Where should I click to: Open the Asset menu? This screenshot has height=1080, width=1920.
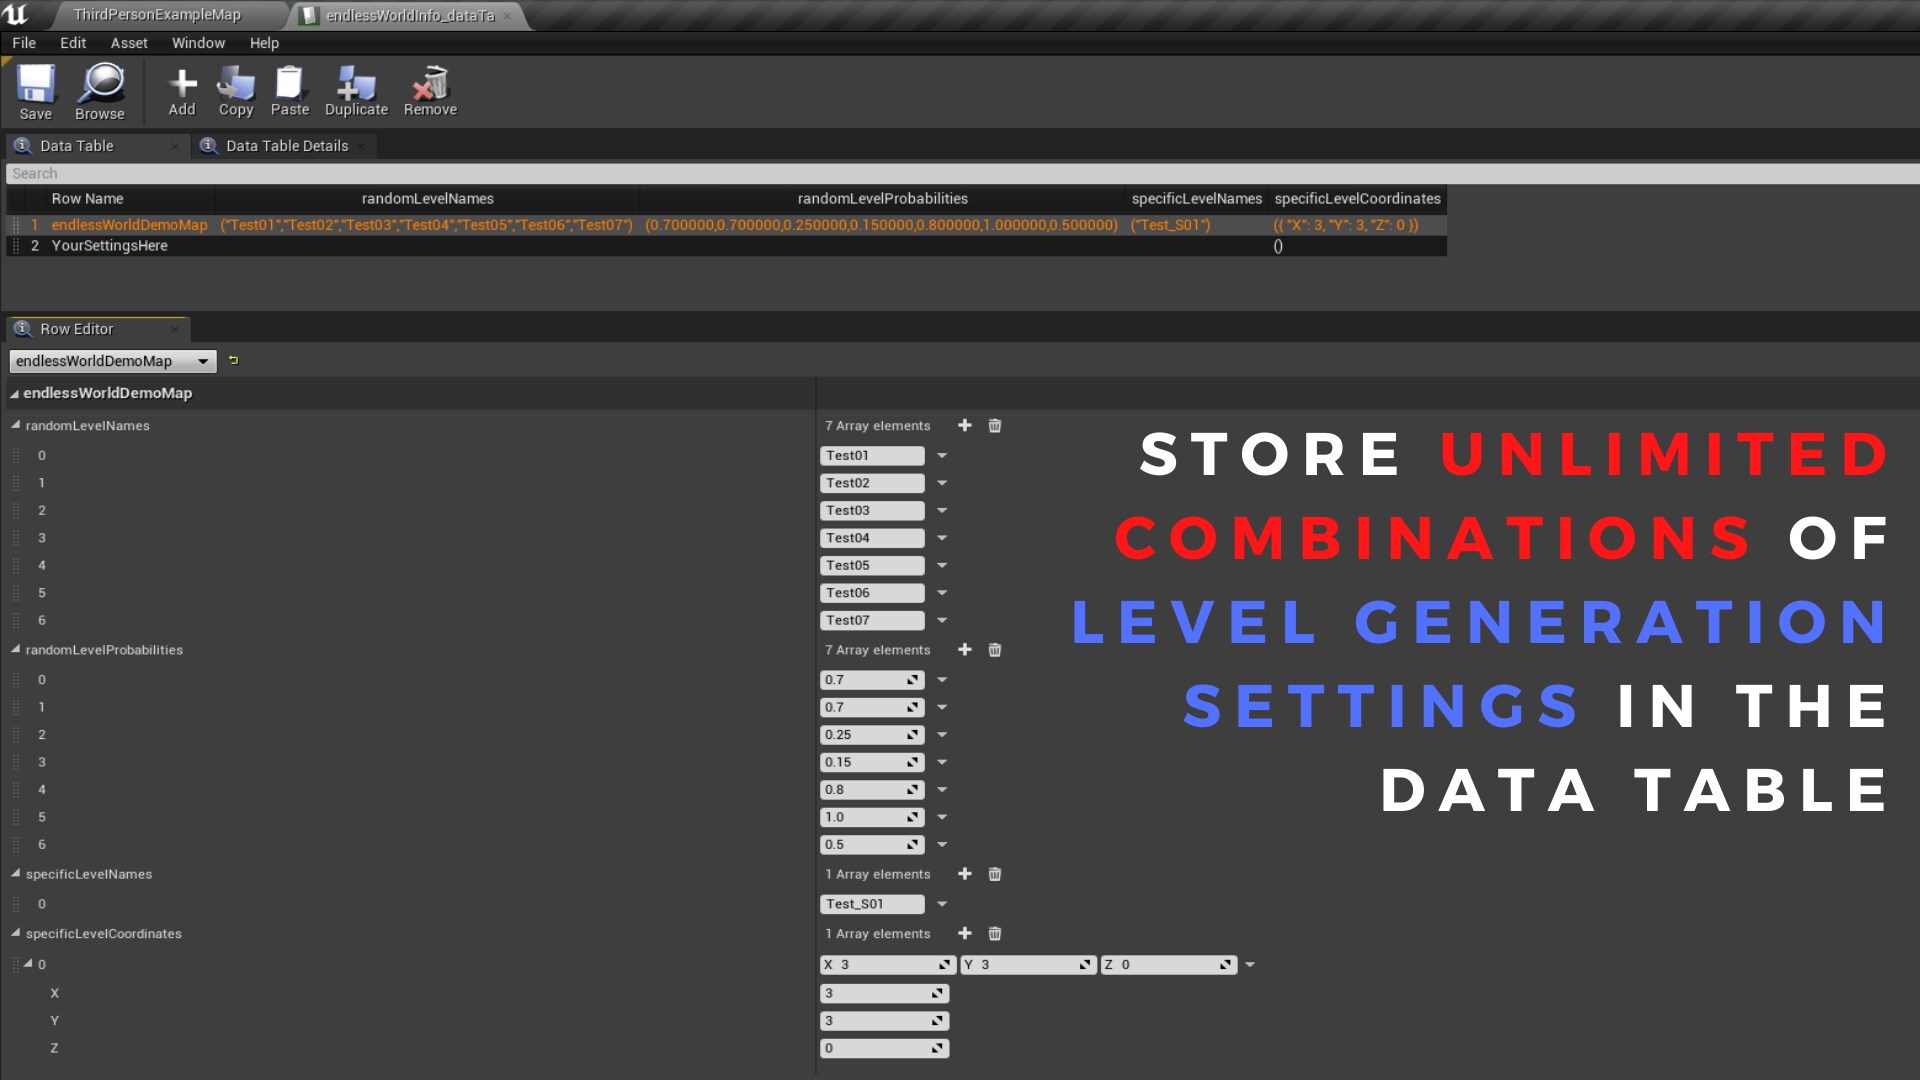click(x=128, y=43)
